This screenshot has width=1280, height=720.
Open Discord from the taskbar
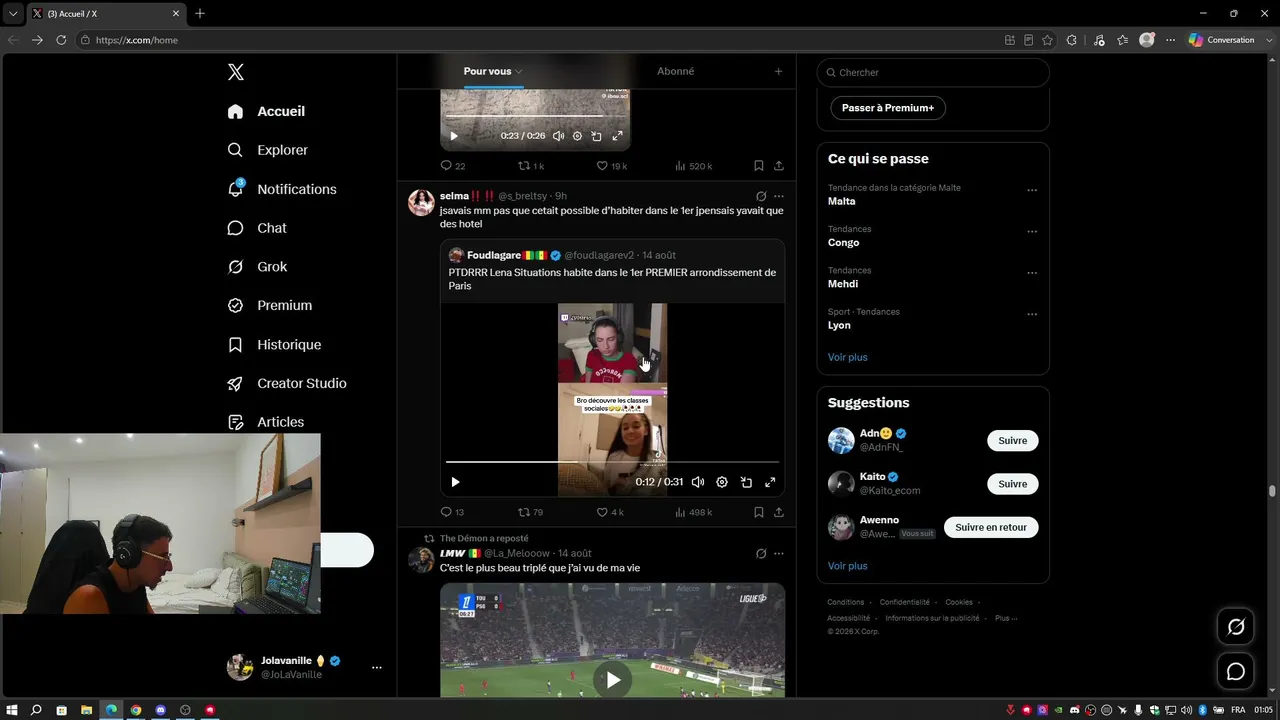click(160, 710)
